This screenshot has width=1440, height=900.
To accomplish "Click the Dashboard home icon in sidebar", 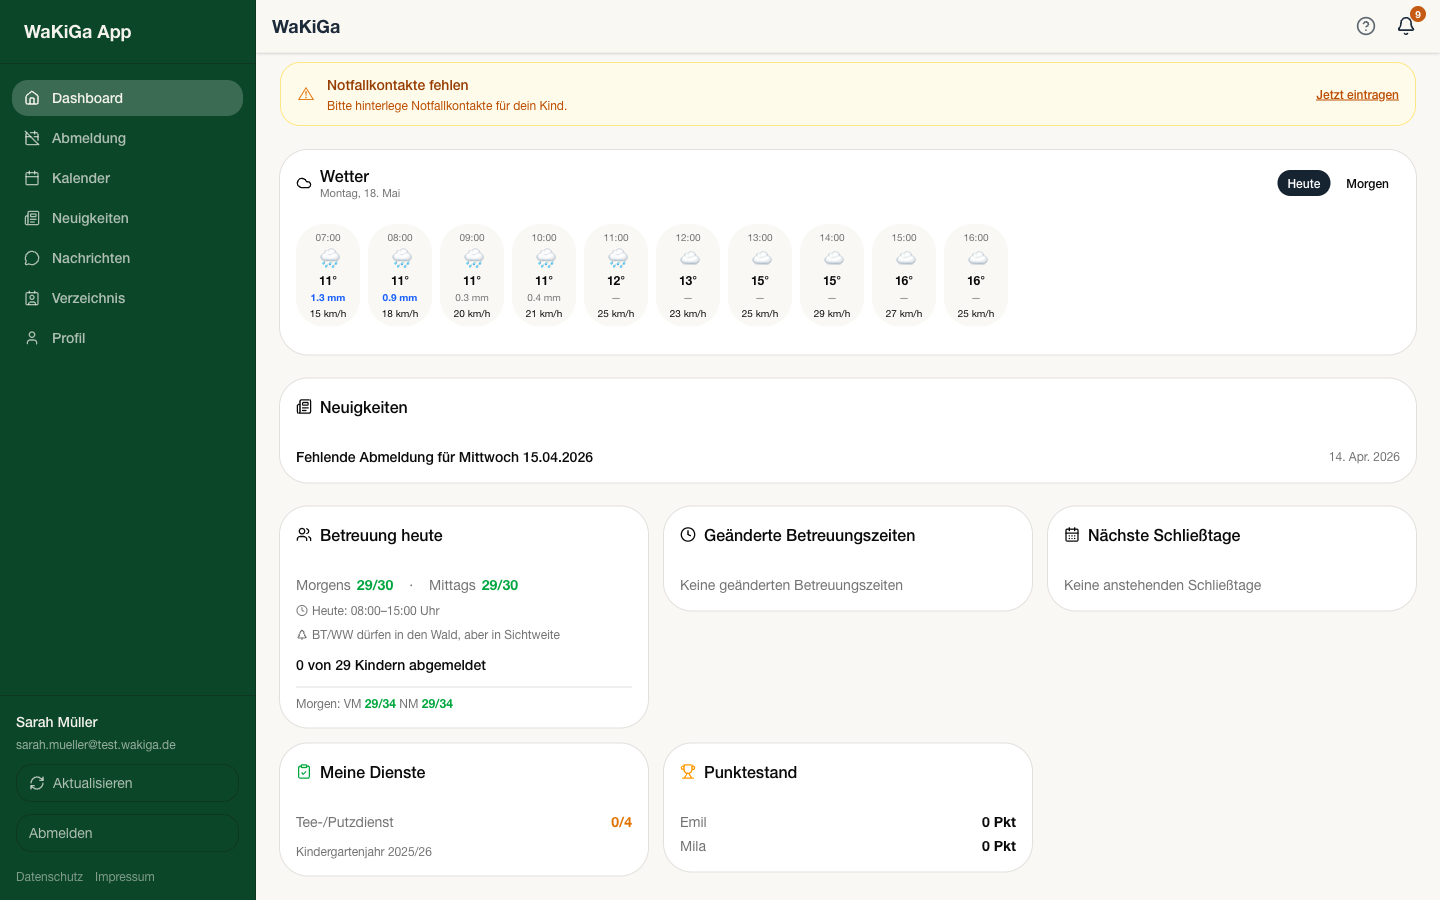I will pyautogui.click(x=32, y=98).
